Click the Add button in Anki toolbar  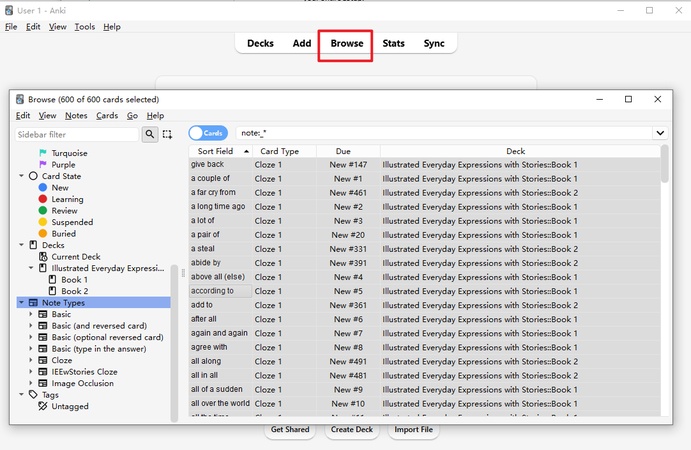pos(302,43)
